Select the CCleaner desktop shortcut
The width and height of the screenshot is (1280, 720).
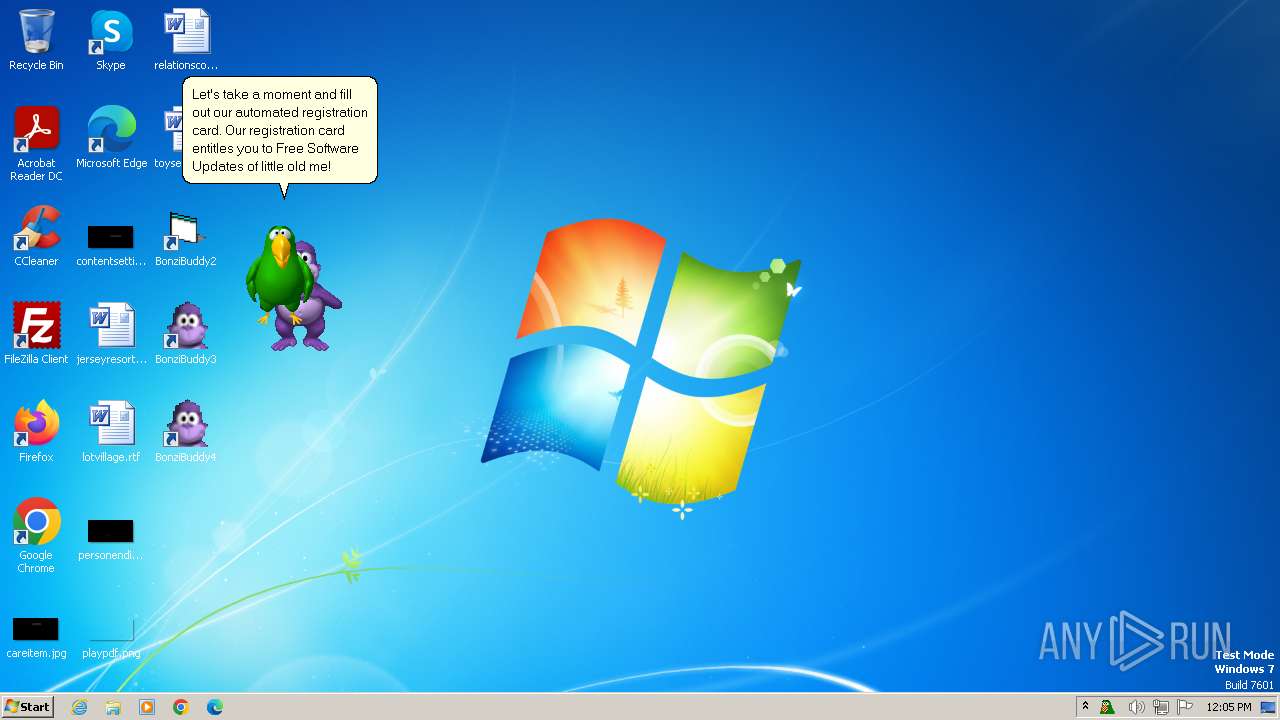tap(36, 236)
